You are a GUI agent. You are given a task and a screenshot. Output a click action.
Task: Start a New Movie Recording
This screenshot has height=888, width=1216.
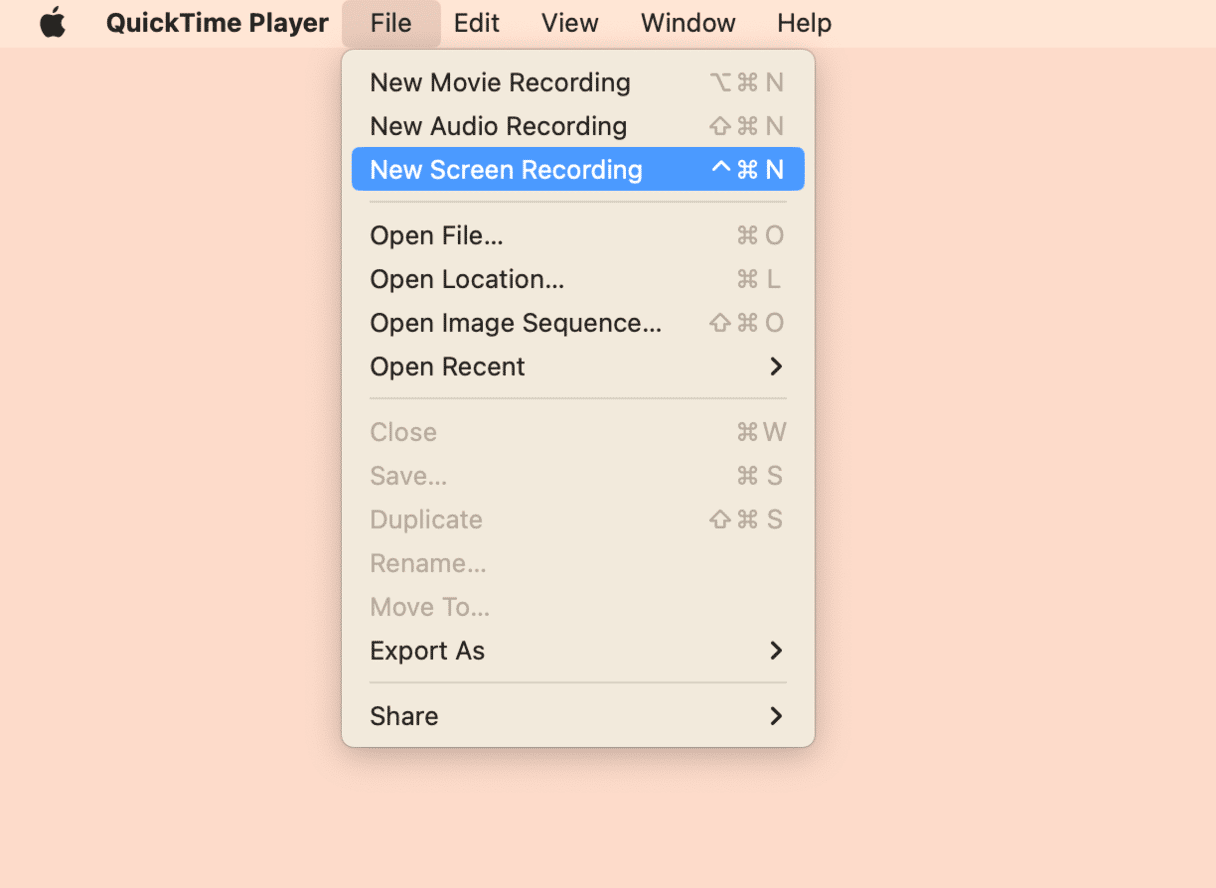pos(500,83)
